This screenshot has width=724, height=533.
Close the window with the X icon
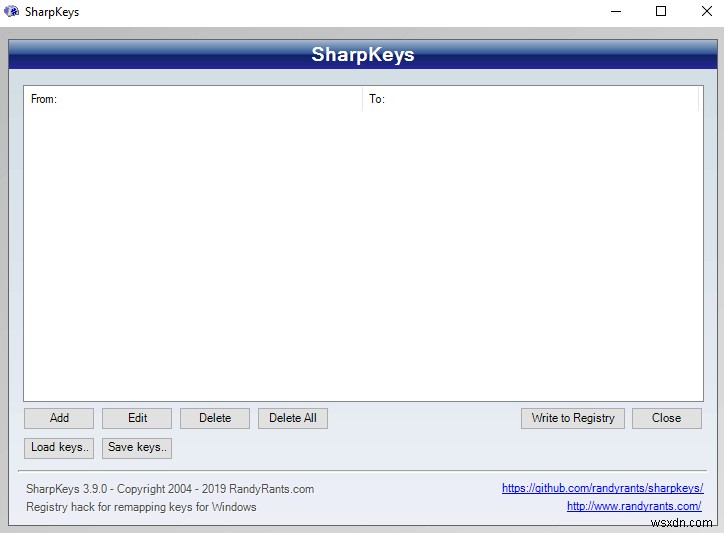pyautogui.click(x=706, y=11)
